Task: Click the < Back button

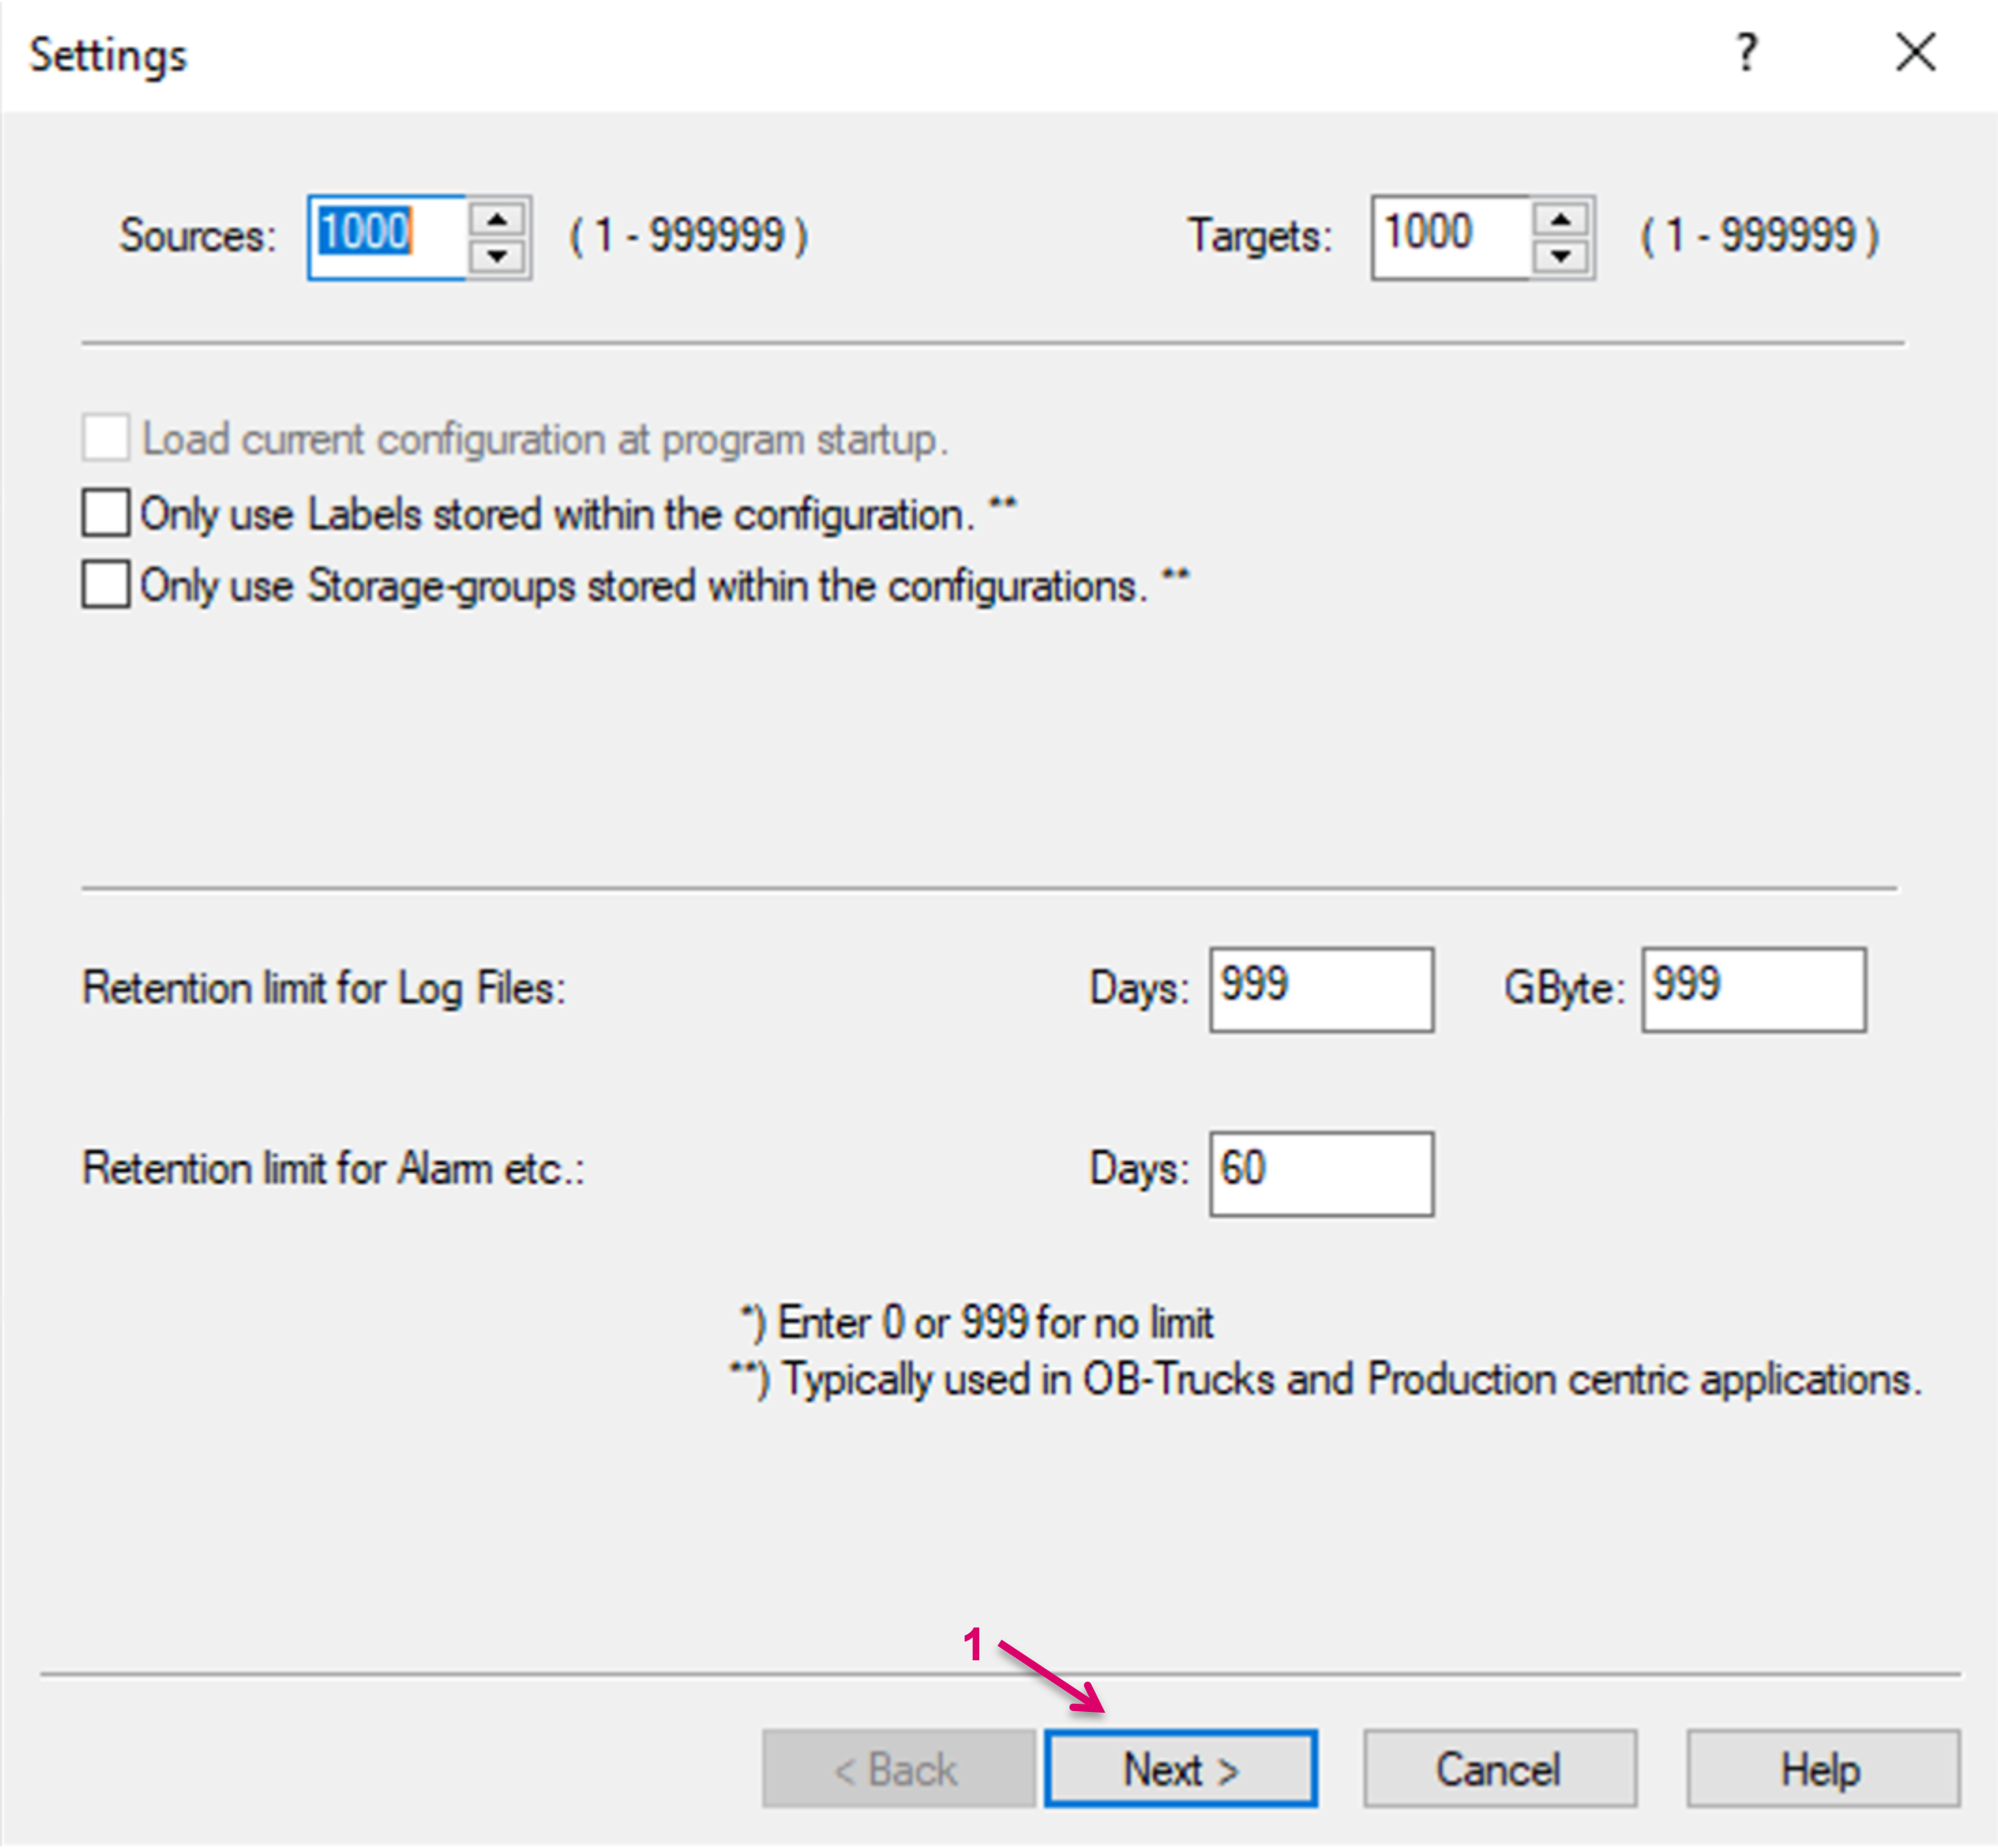Action: click(897, 1769)
